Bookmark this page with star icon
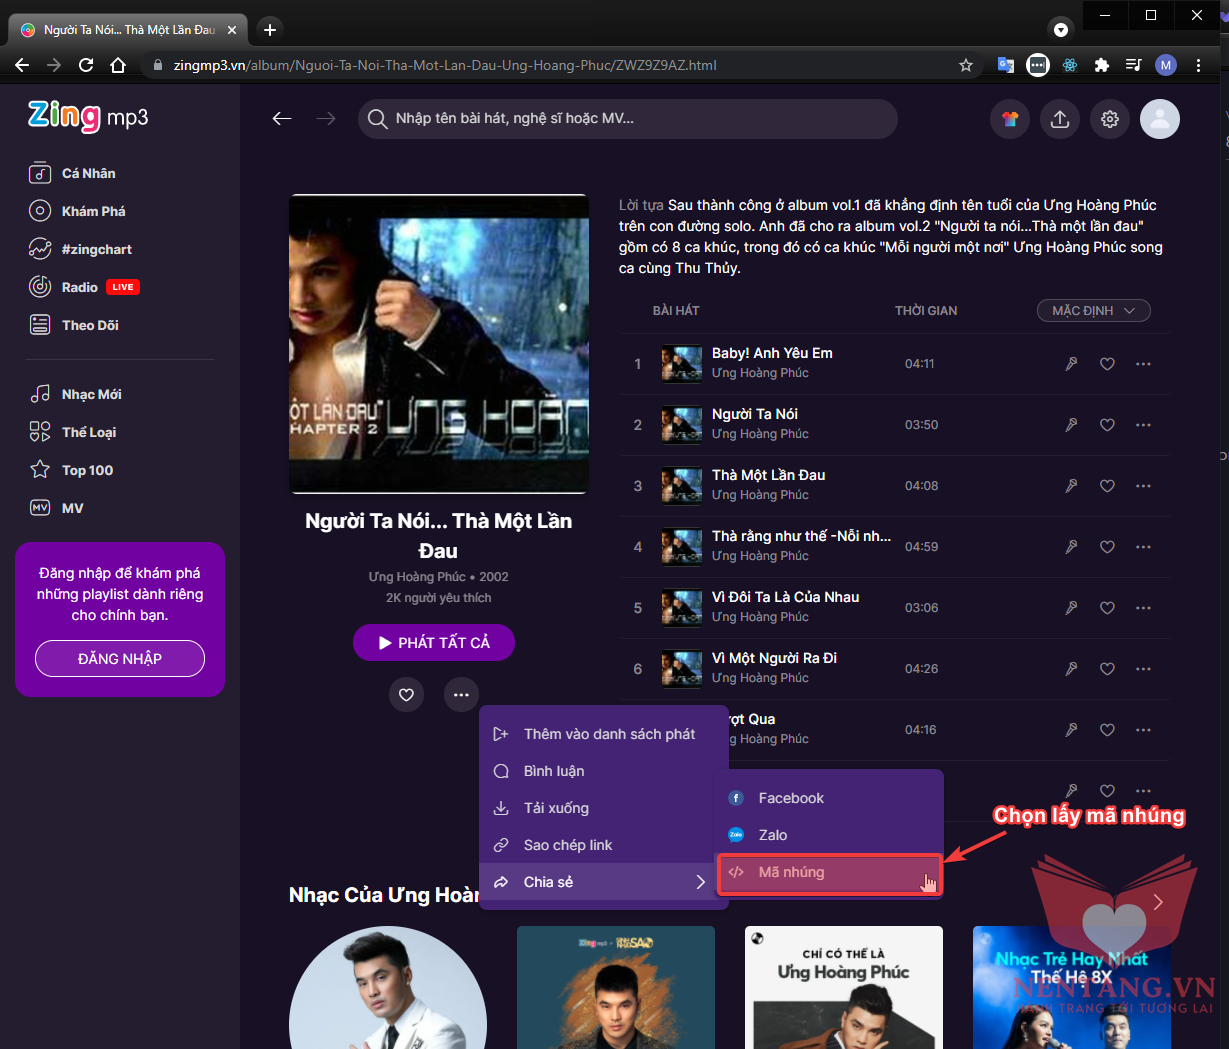 [965, 65]
